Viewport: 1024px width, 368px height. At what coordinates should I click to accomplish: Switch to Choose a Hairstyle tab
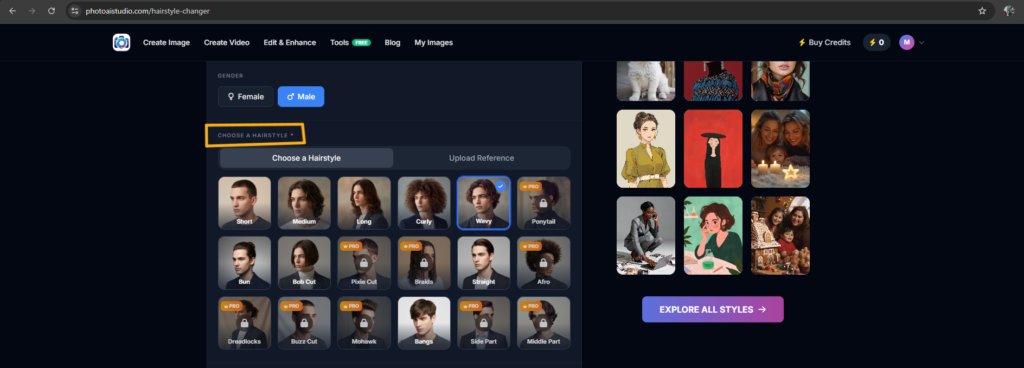(x=306, y=158)
